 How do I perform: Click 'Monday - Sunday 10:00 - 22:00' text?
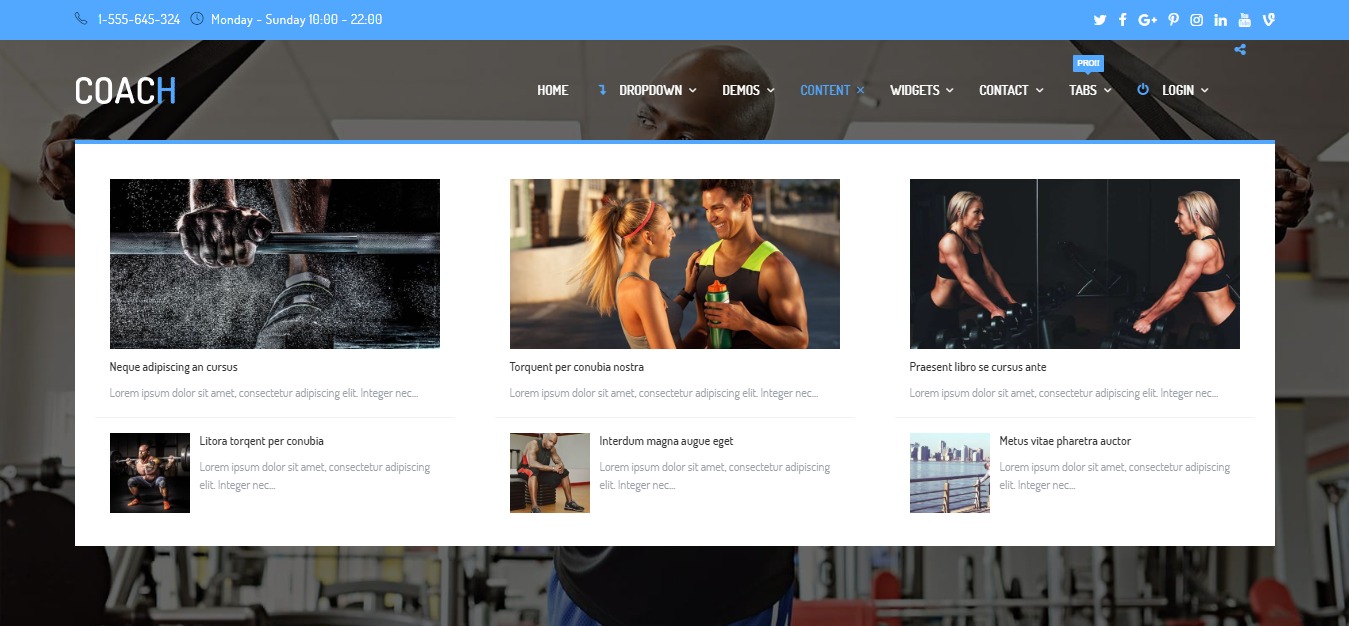coord(297,19)
